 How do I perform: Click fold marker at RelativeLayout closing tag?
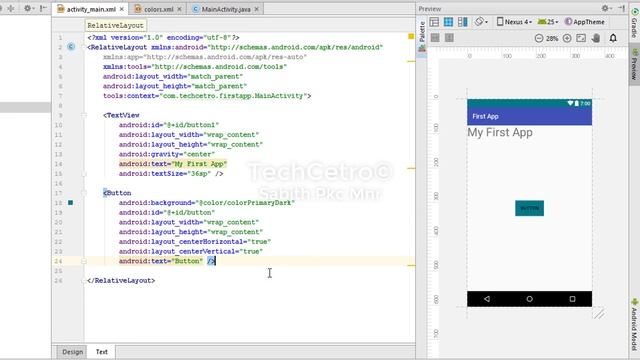coord(84,281)
